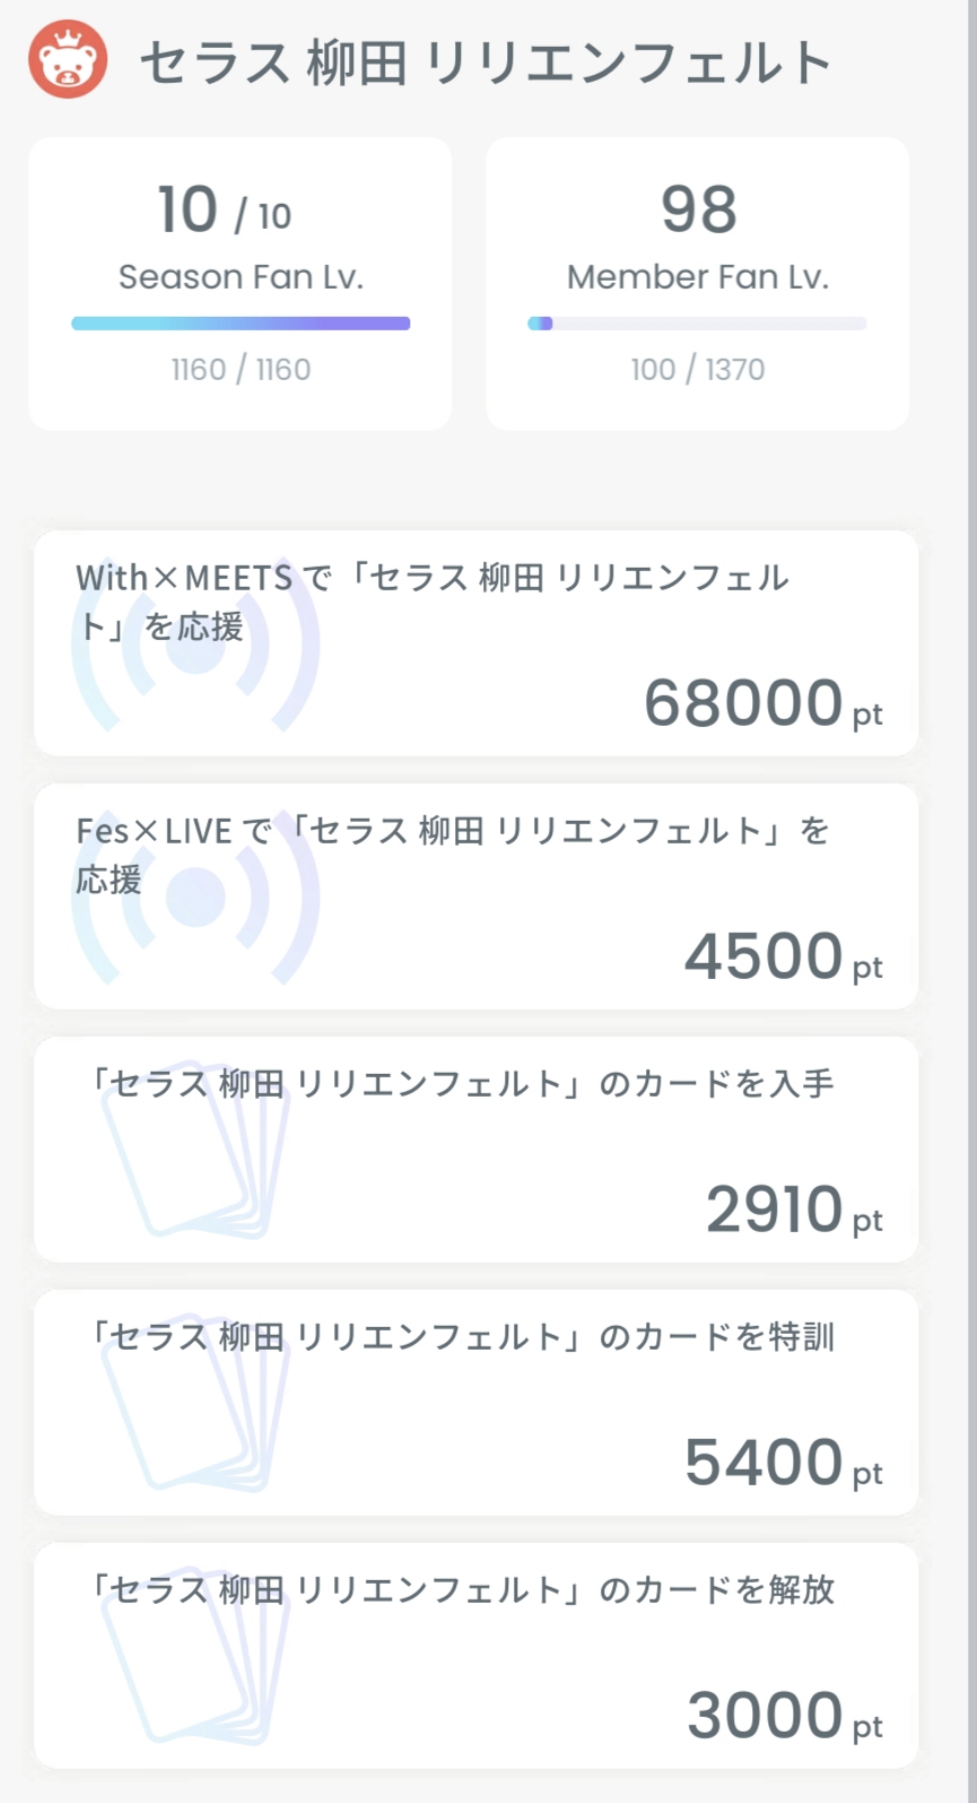Screen dimensions: 977x1803
Task: Click the crowned bear avatar icon
Action: click(68, 62)
